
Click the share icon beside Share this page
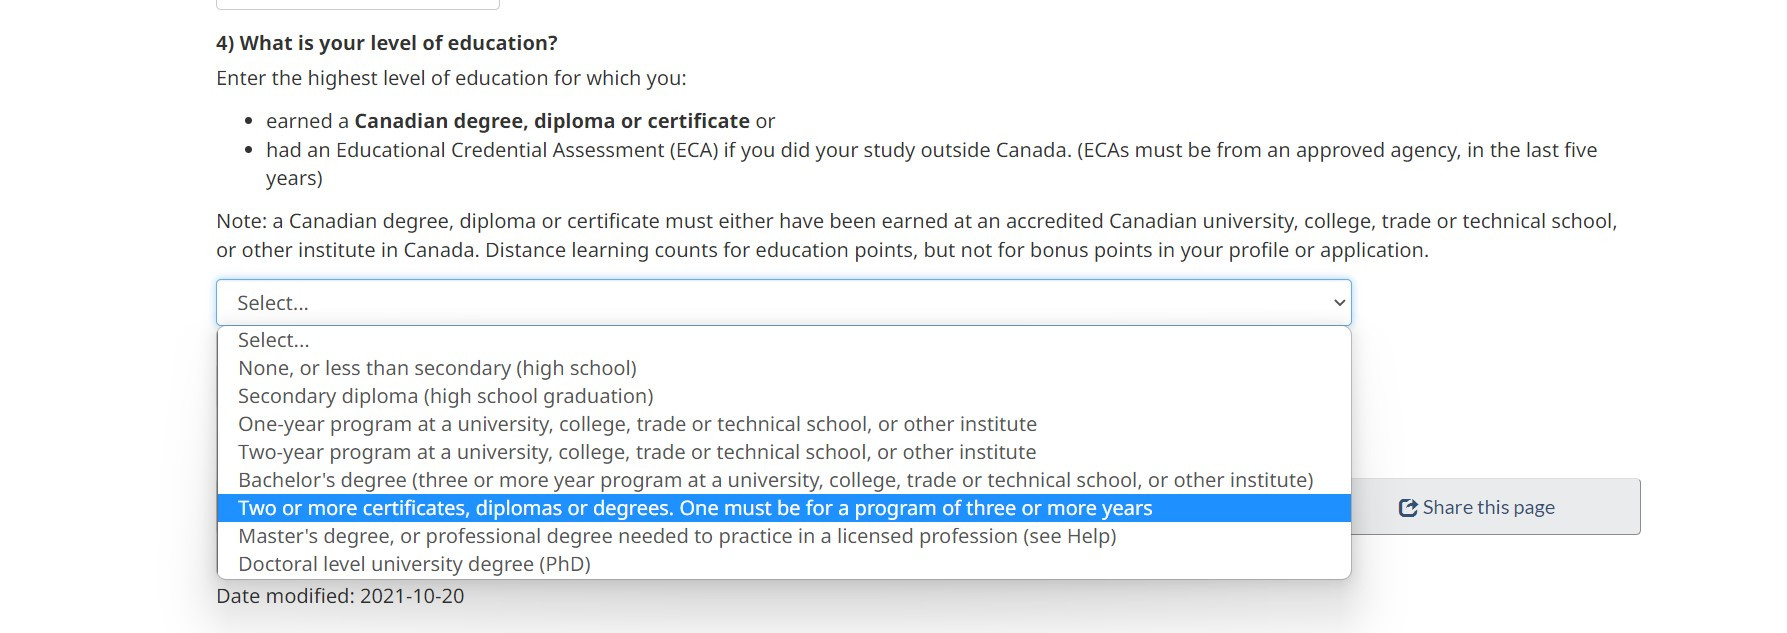click(1408, 508)
